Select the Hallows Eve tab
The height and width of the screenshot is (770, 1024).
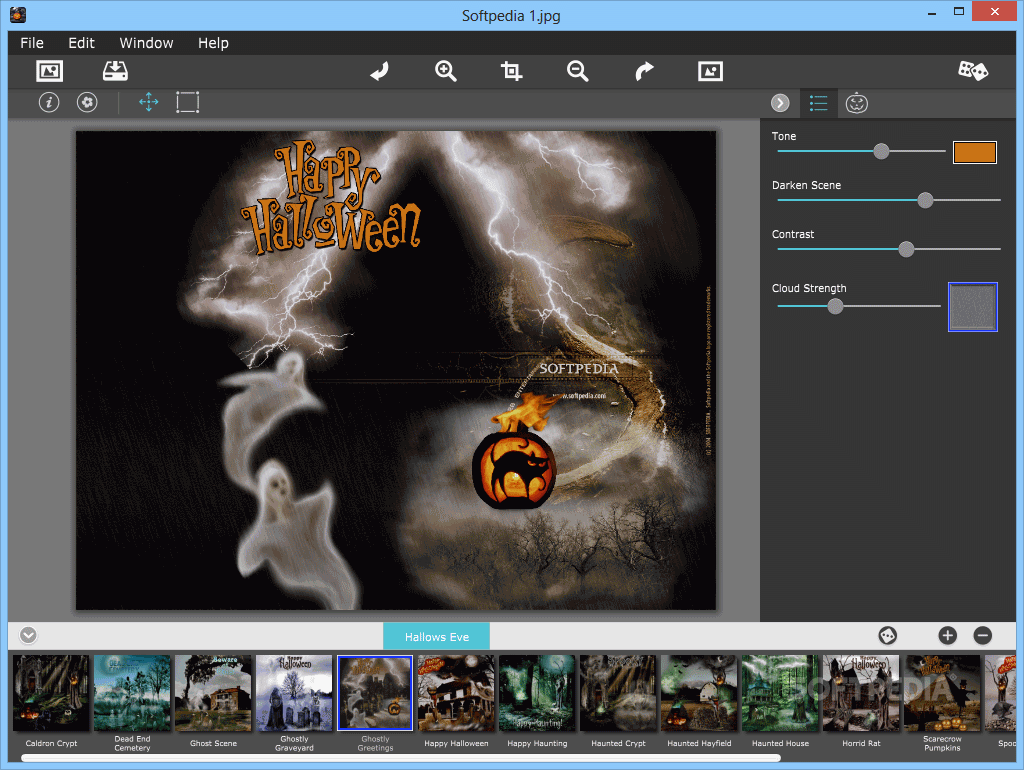(436, 637)
